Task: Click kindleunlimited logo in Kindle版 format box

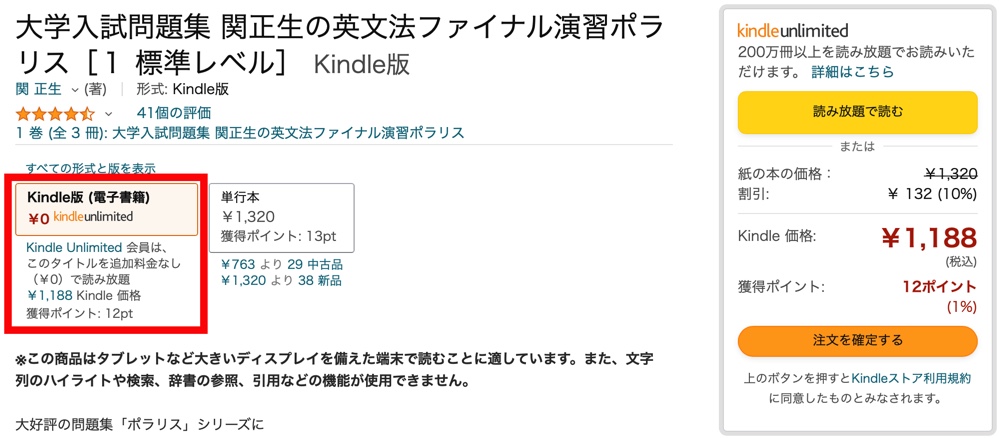Action: tap(94, 216)
